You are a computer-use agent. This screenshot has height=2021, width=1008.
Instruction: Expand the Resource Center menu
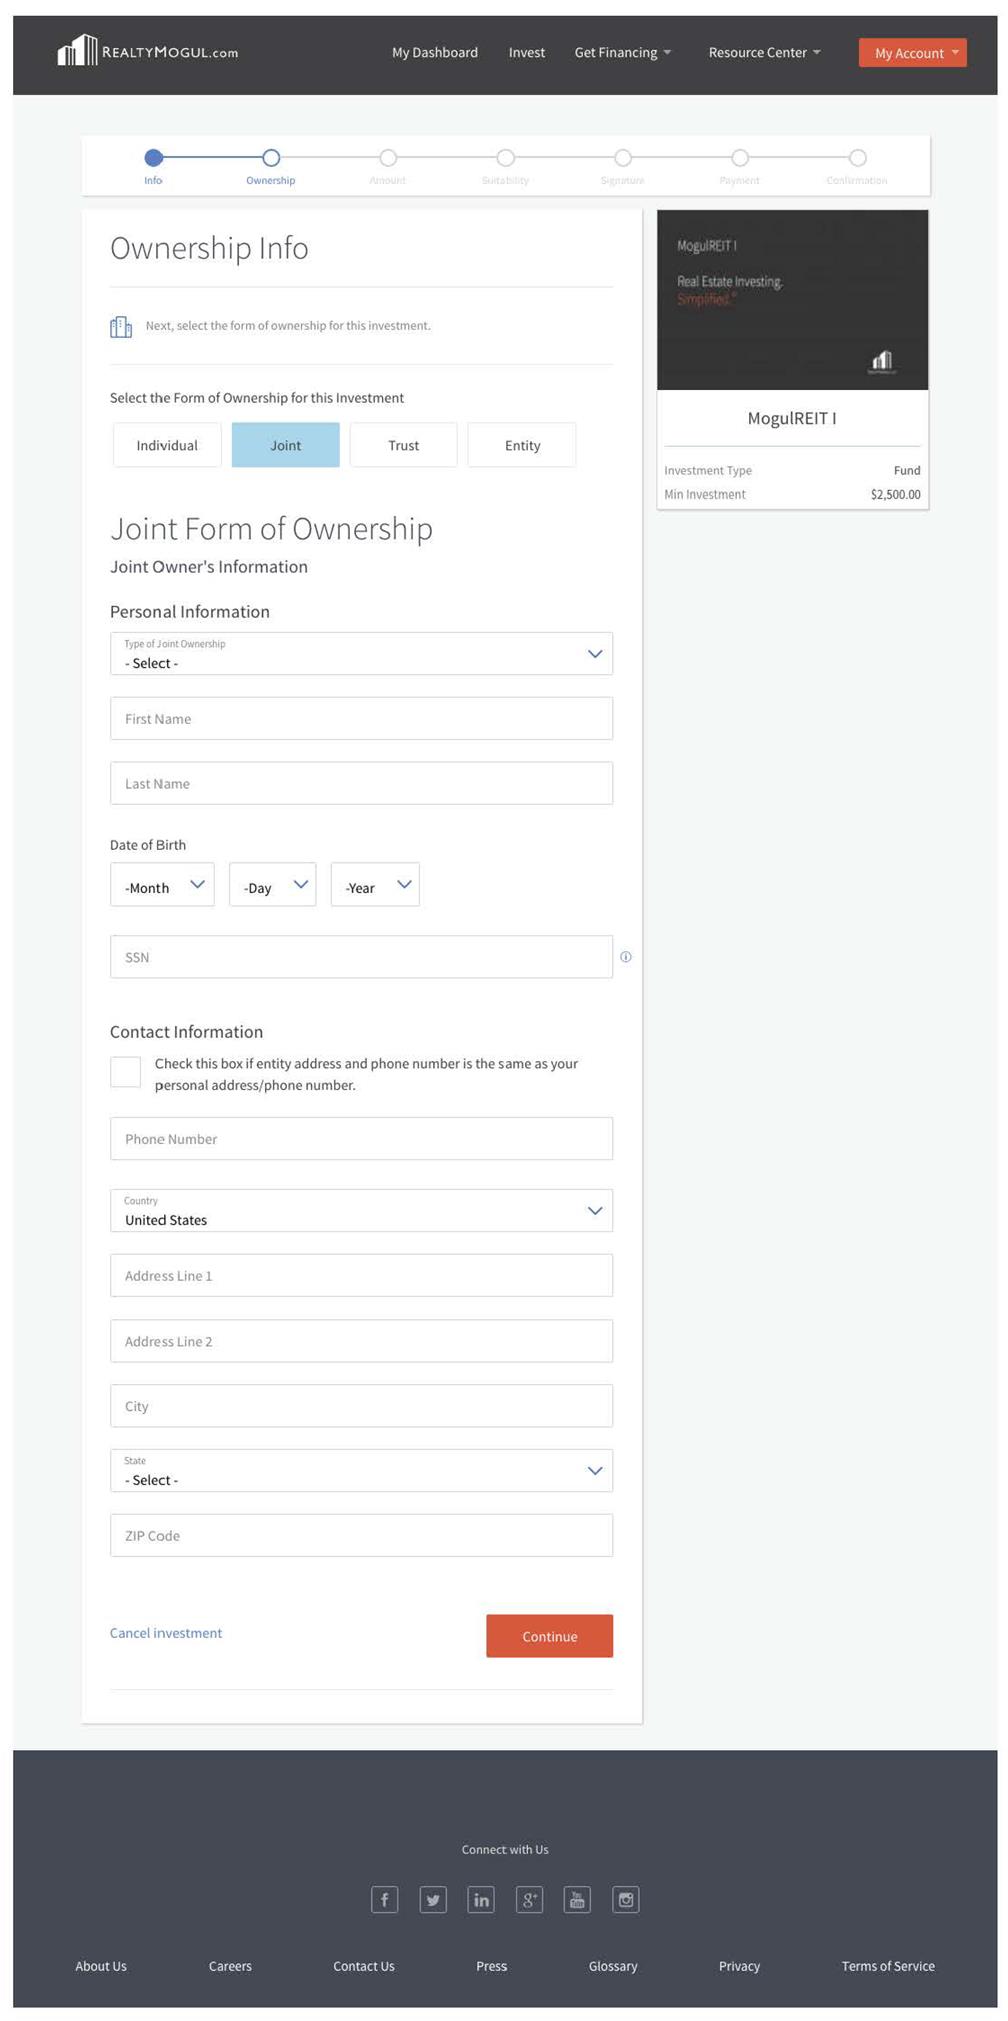tap(764, 52)
